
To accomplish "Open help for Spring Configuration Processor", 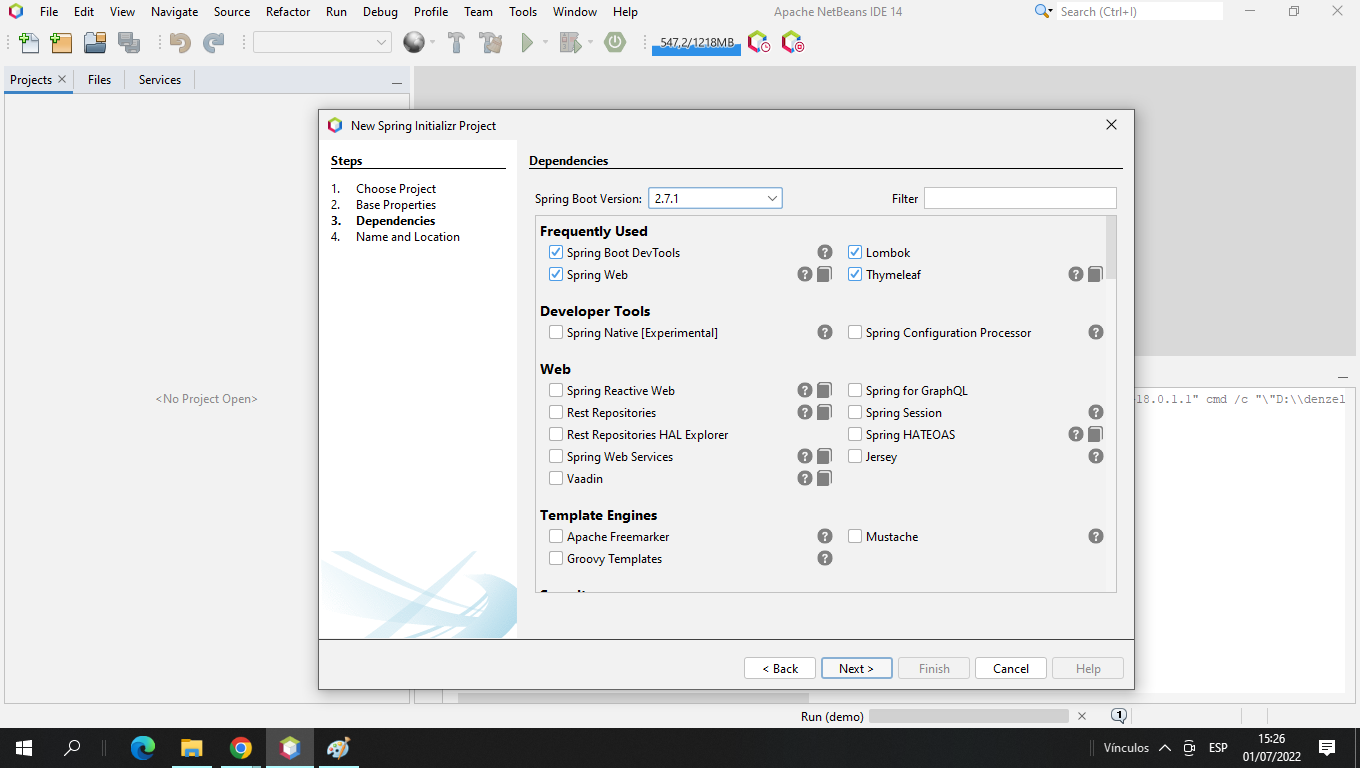I will (1096, 332).
